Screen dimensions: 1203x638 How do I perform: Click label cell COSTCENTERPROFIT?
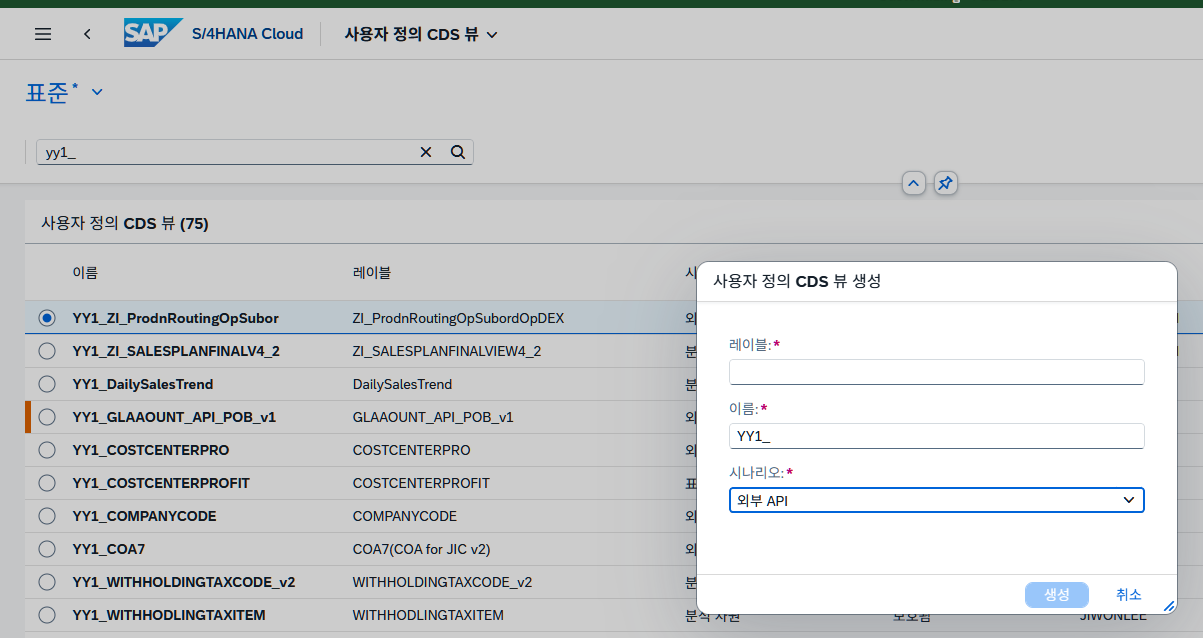[x=422, y=483]
